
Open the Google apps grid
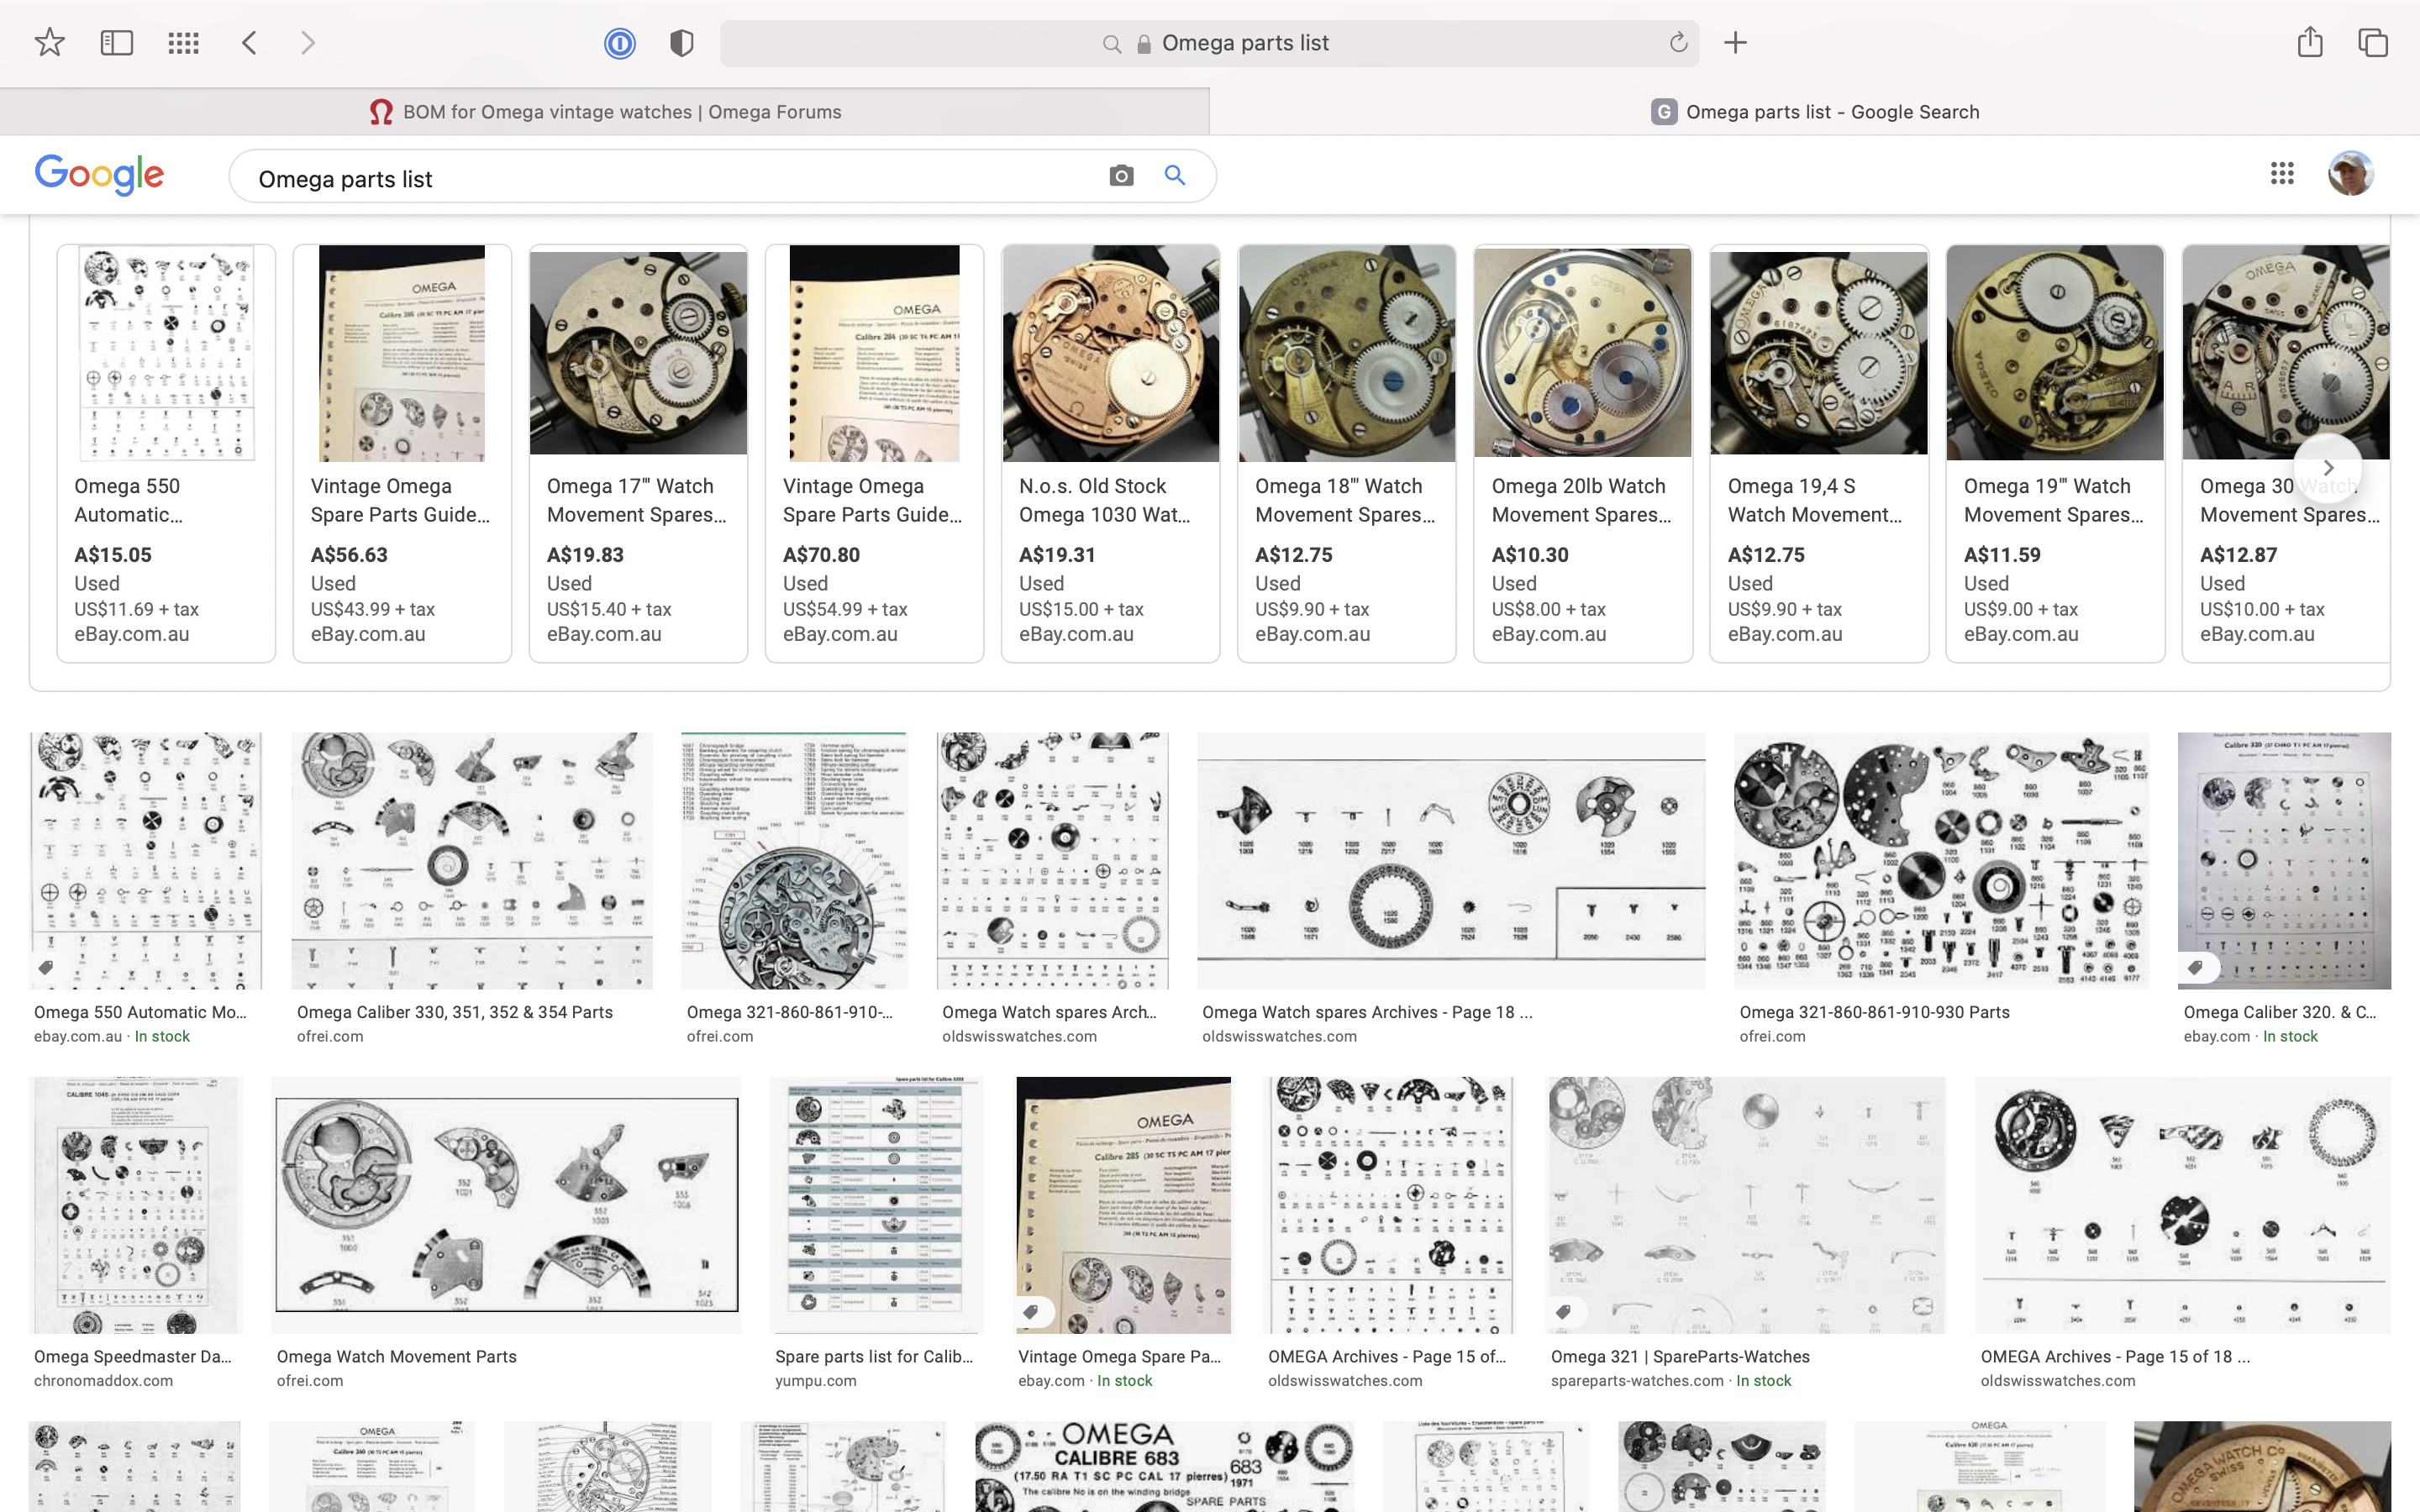tap(2281, 174)
